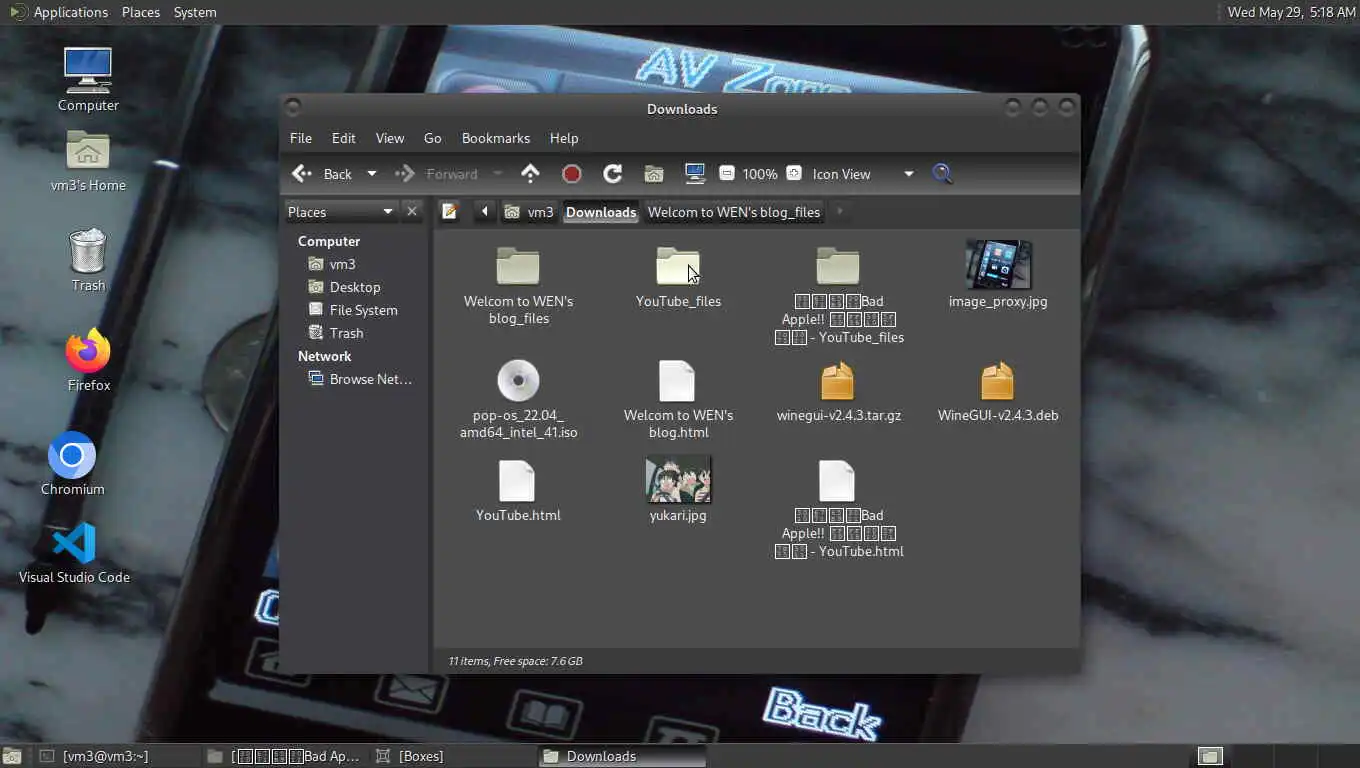Open the Icon View mode dropdown
Image resolution: width=1360 pixels, height=768 pixels.
pos(863,174)
